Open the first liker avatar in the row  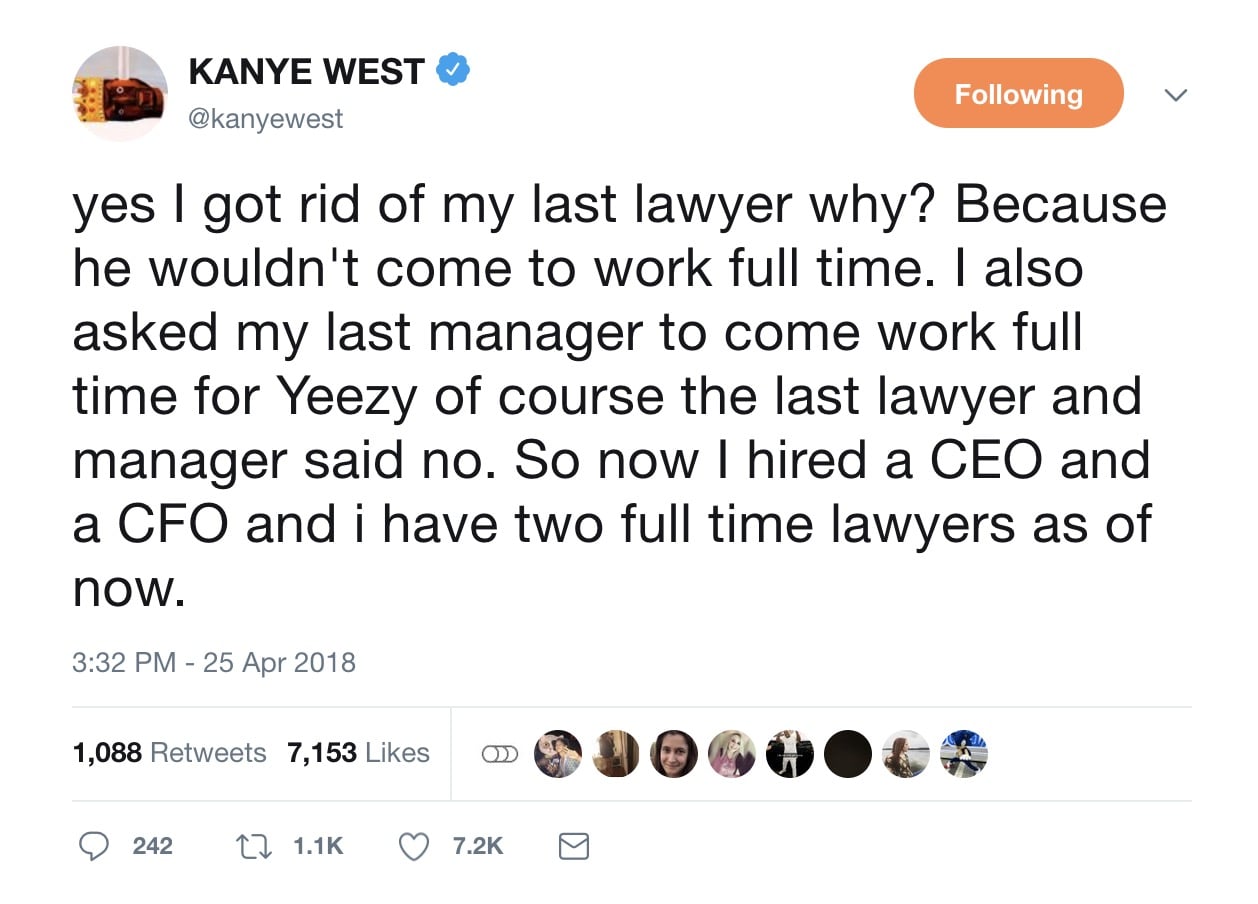click(x=557, y=754)
